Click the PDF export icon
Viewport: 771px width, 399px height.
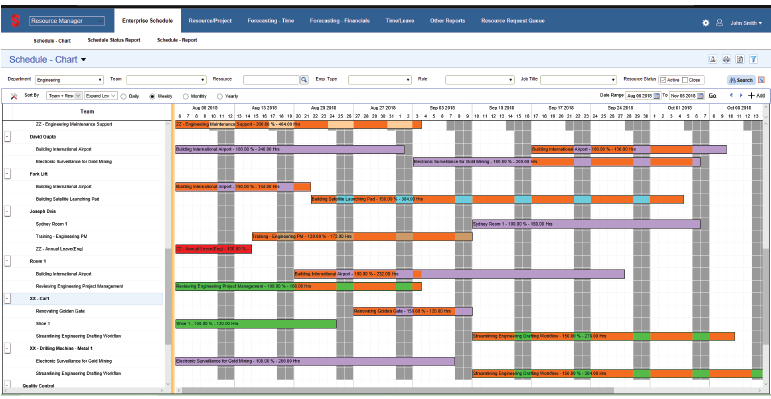[x=712, y=60]
